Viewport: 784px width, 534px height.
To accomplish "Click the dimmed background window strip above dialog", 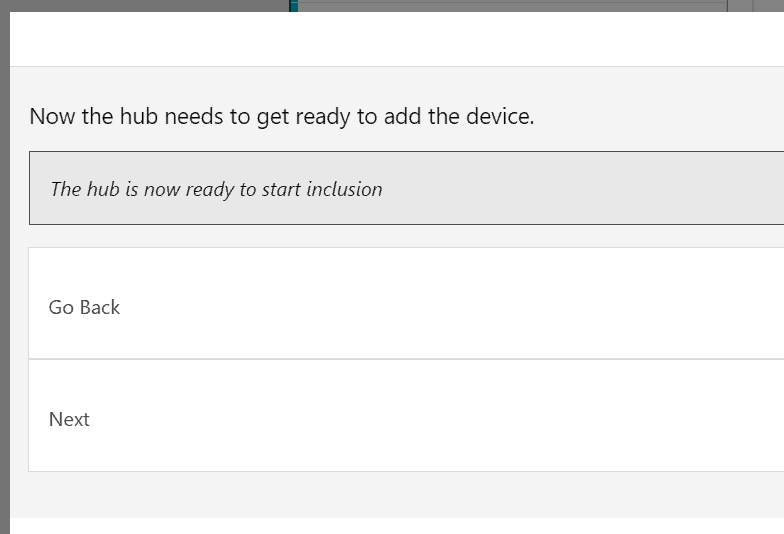I will (x=500, y=5).
